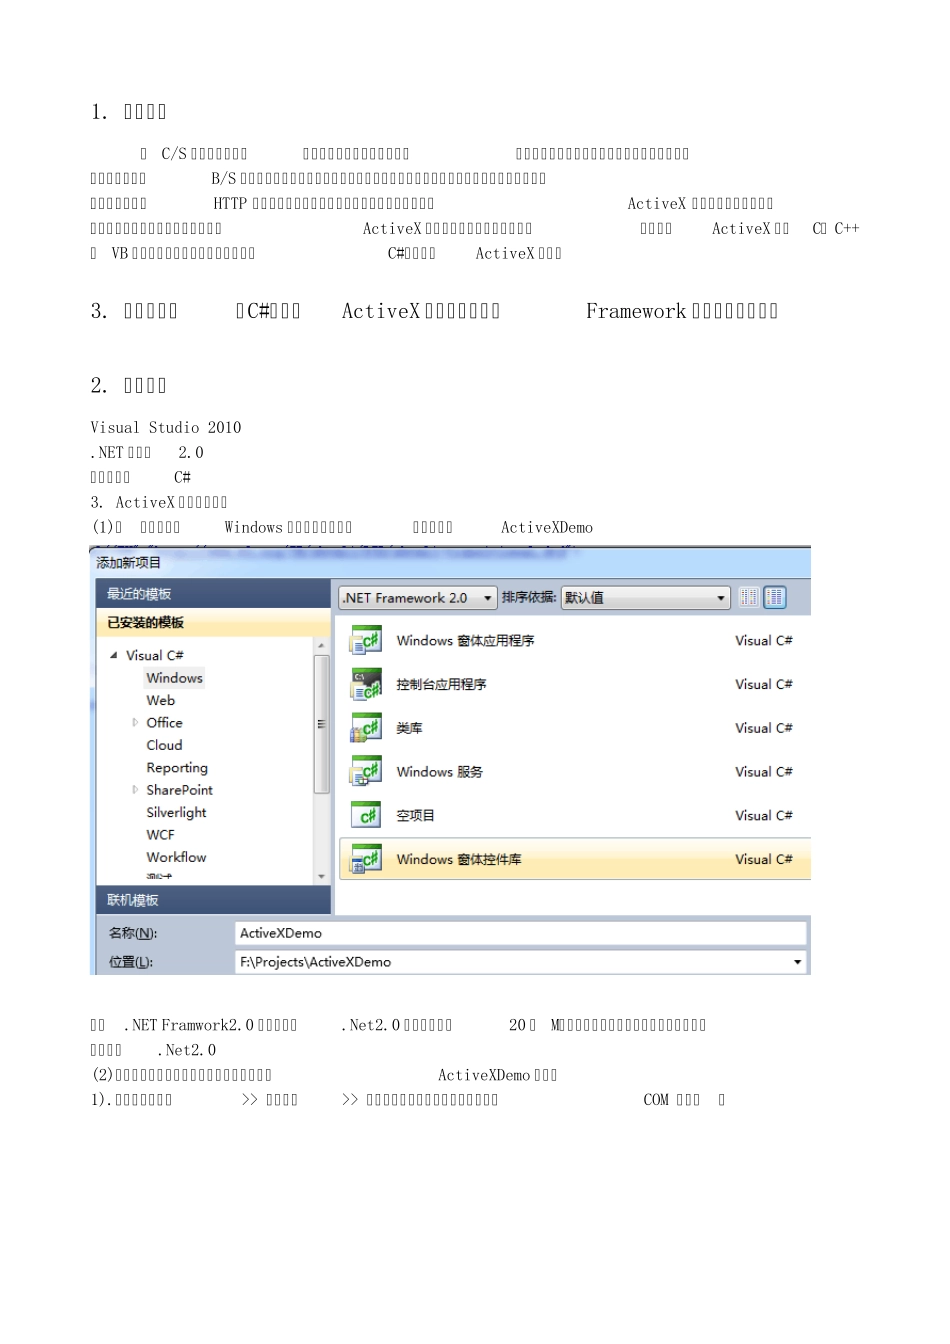950x1344 pixels.
Task: Switch to small icons view
Action: point(749,598)
